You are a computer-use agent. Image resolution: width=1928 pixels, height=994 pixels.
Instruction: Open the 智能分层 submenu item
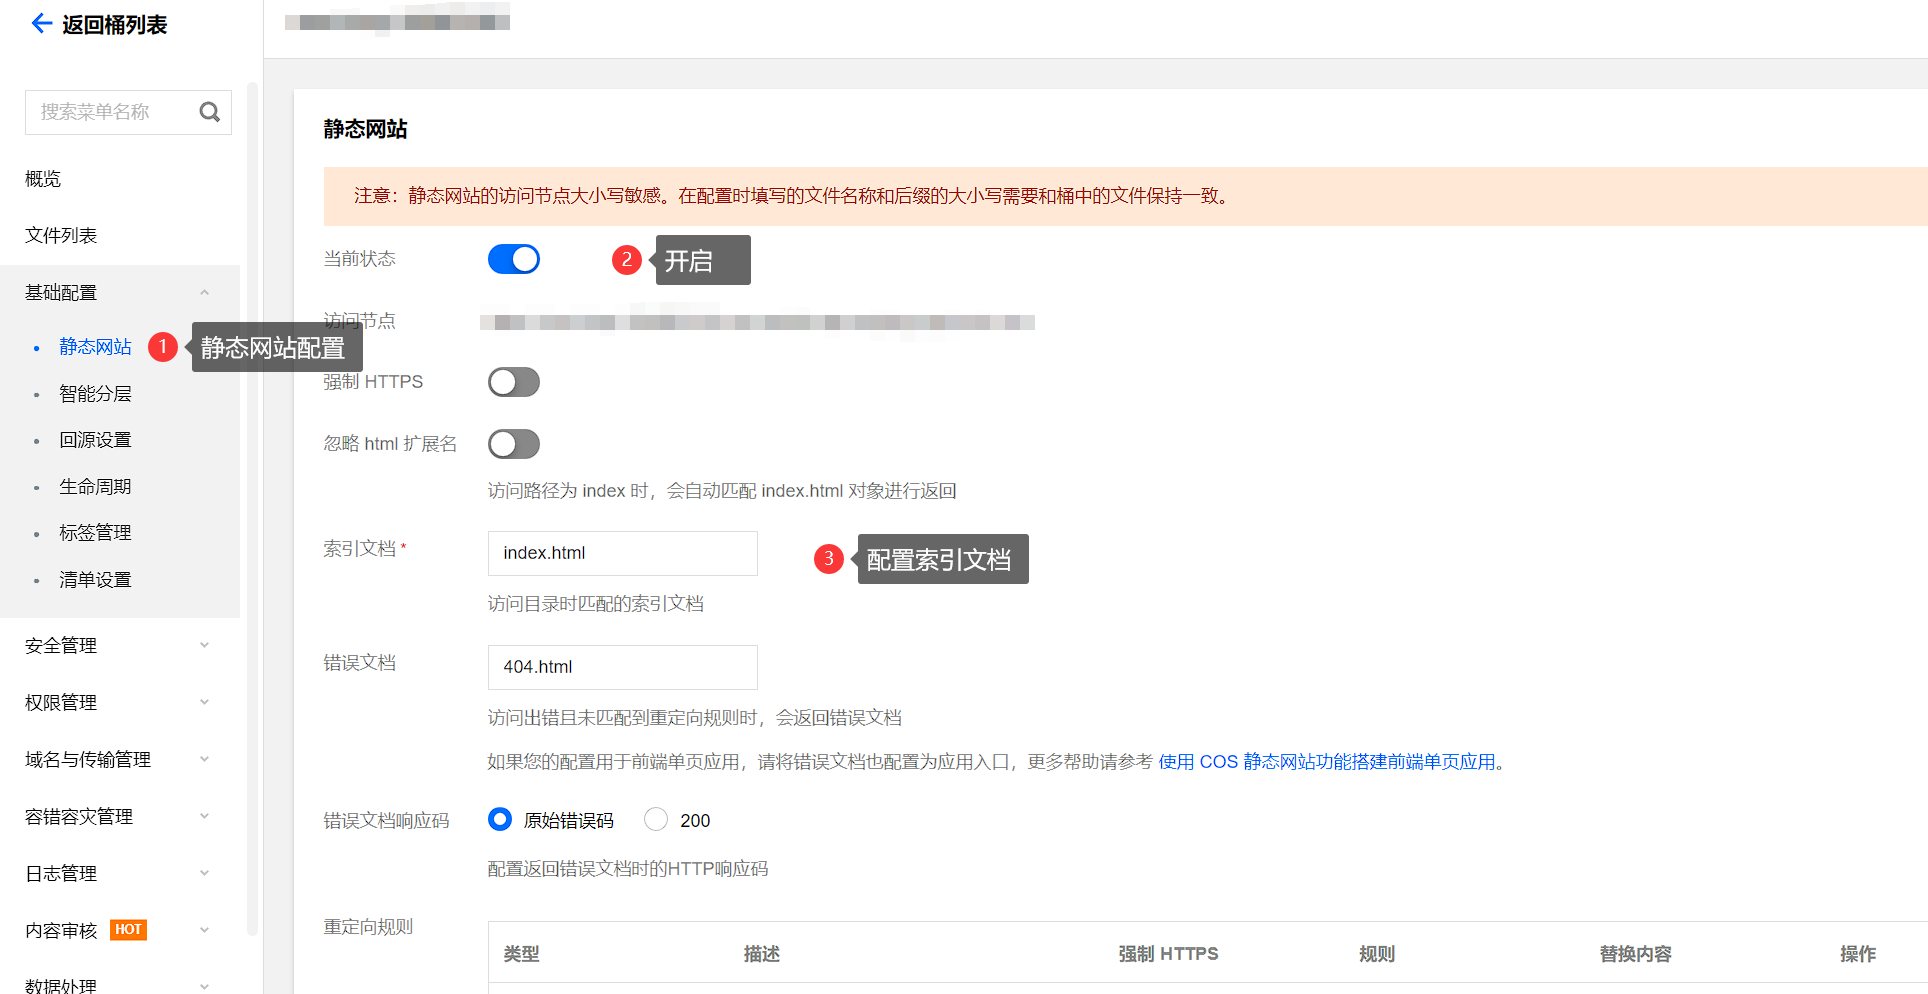95,394
